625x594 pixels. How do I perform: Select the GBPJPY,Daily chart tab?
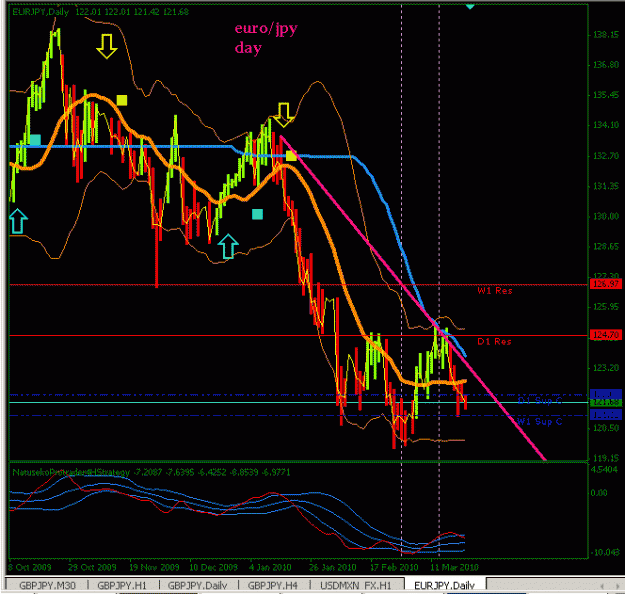(x=197, y=585)
